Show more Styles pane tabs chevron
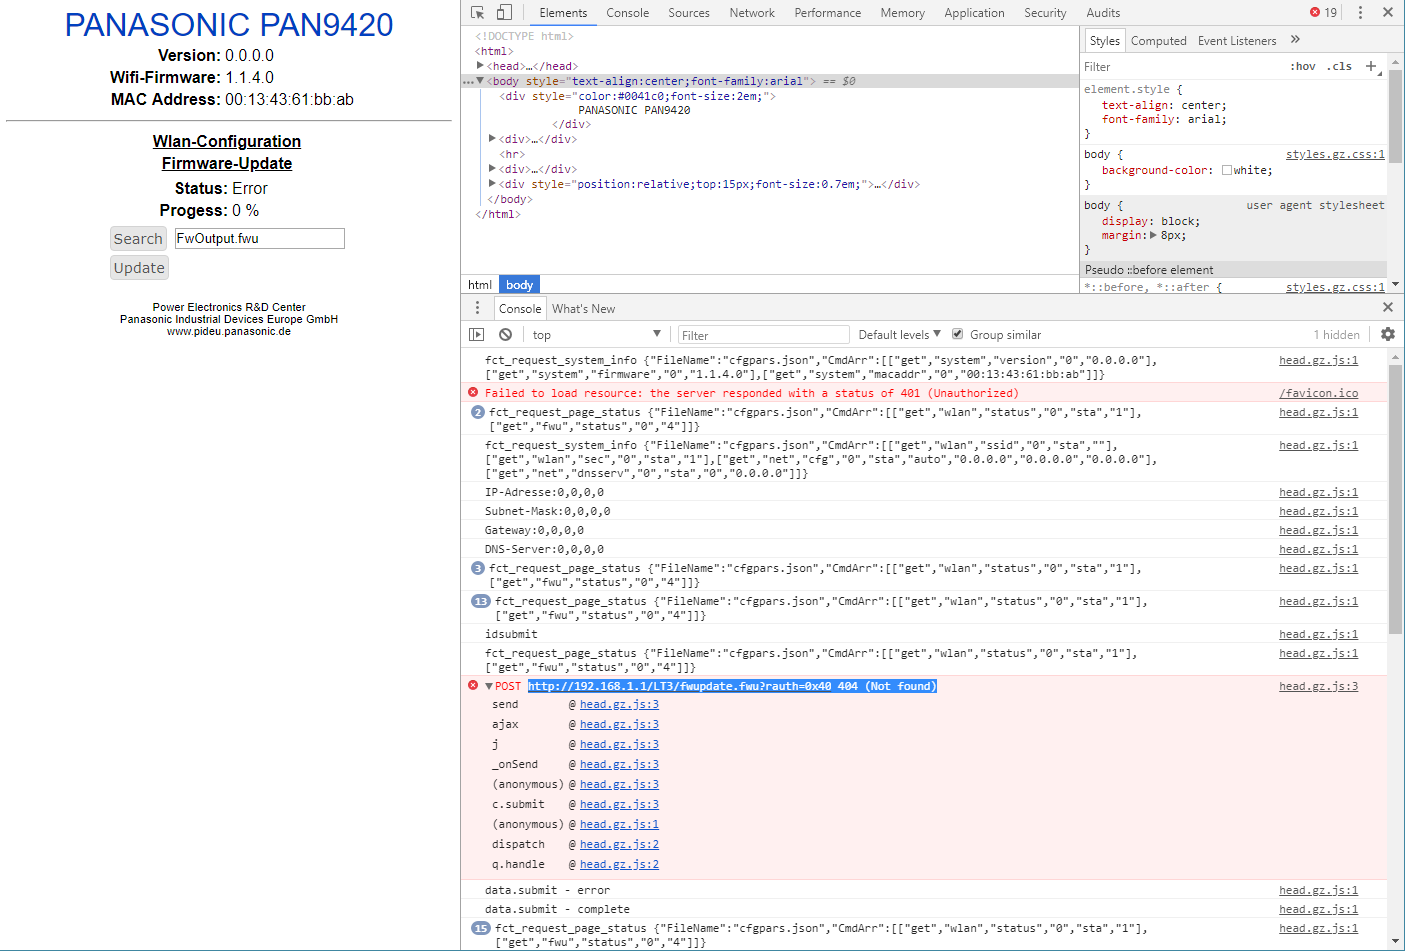The width and height of the screenshot is (1405, 951). point(1295,40)
